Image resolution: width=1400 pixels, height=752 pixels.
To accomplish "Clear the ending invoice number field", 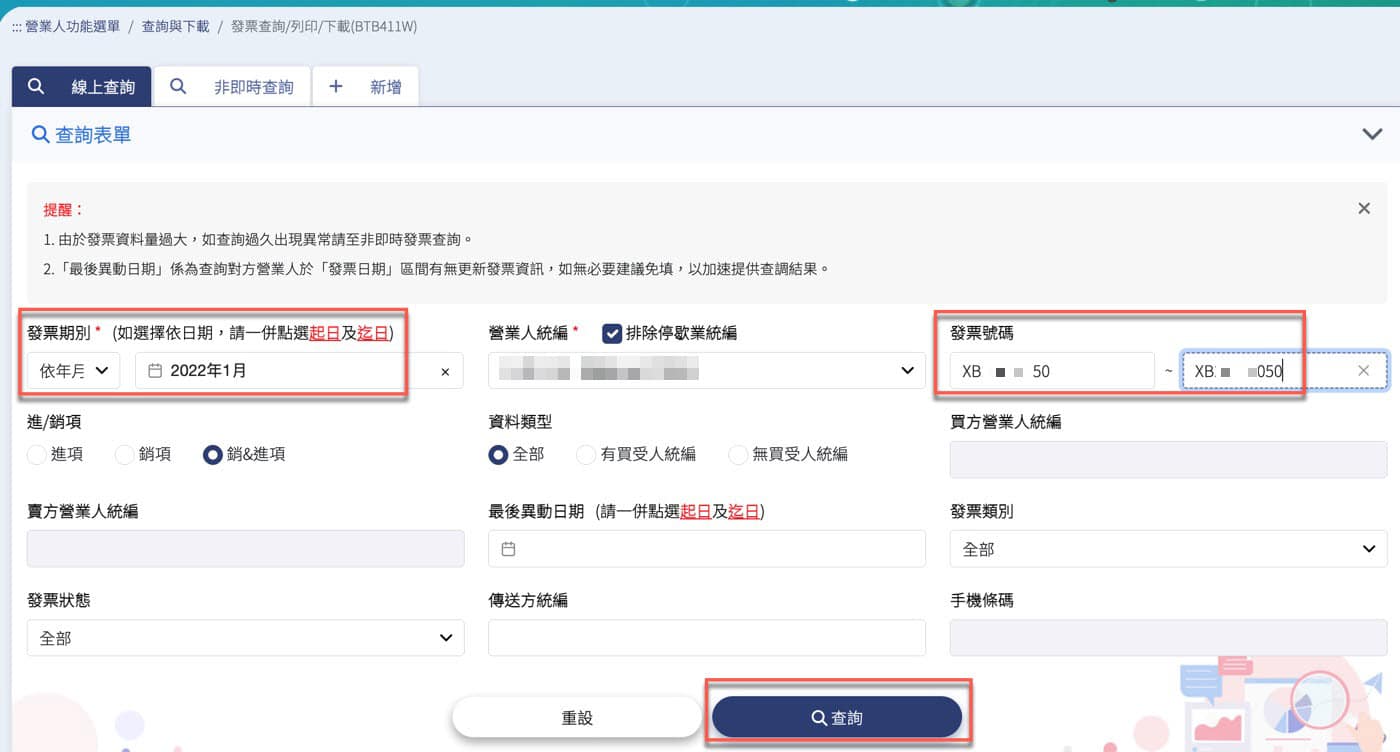I will 1363,371.
